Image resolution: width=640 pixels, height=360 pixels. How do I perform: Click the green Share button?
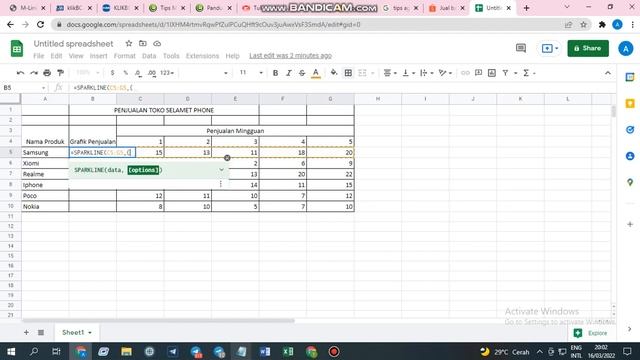coord(588,48)
